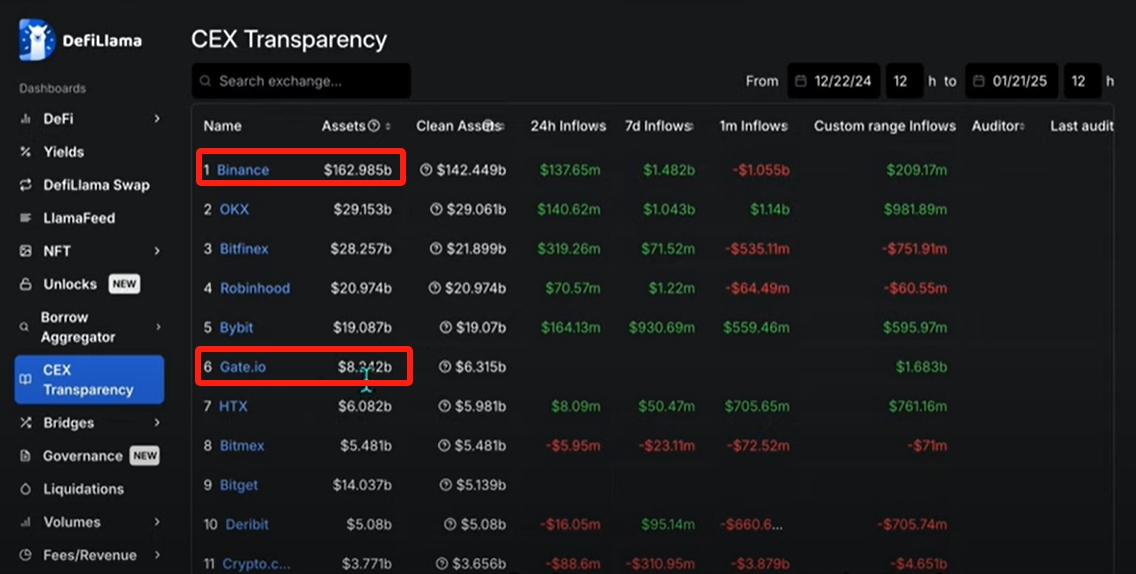
Task: Click the Governance menu item
Action: [83, 456]
